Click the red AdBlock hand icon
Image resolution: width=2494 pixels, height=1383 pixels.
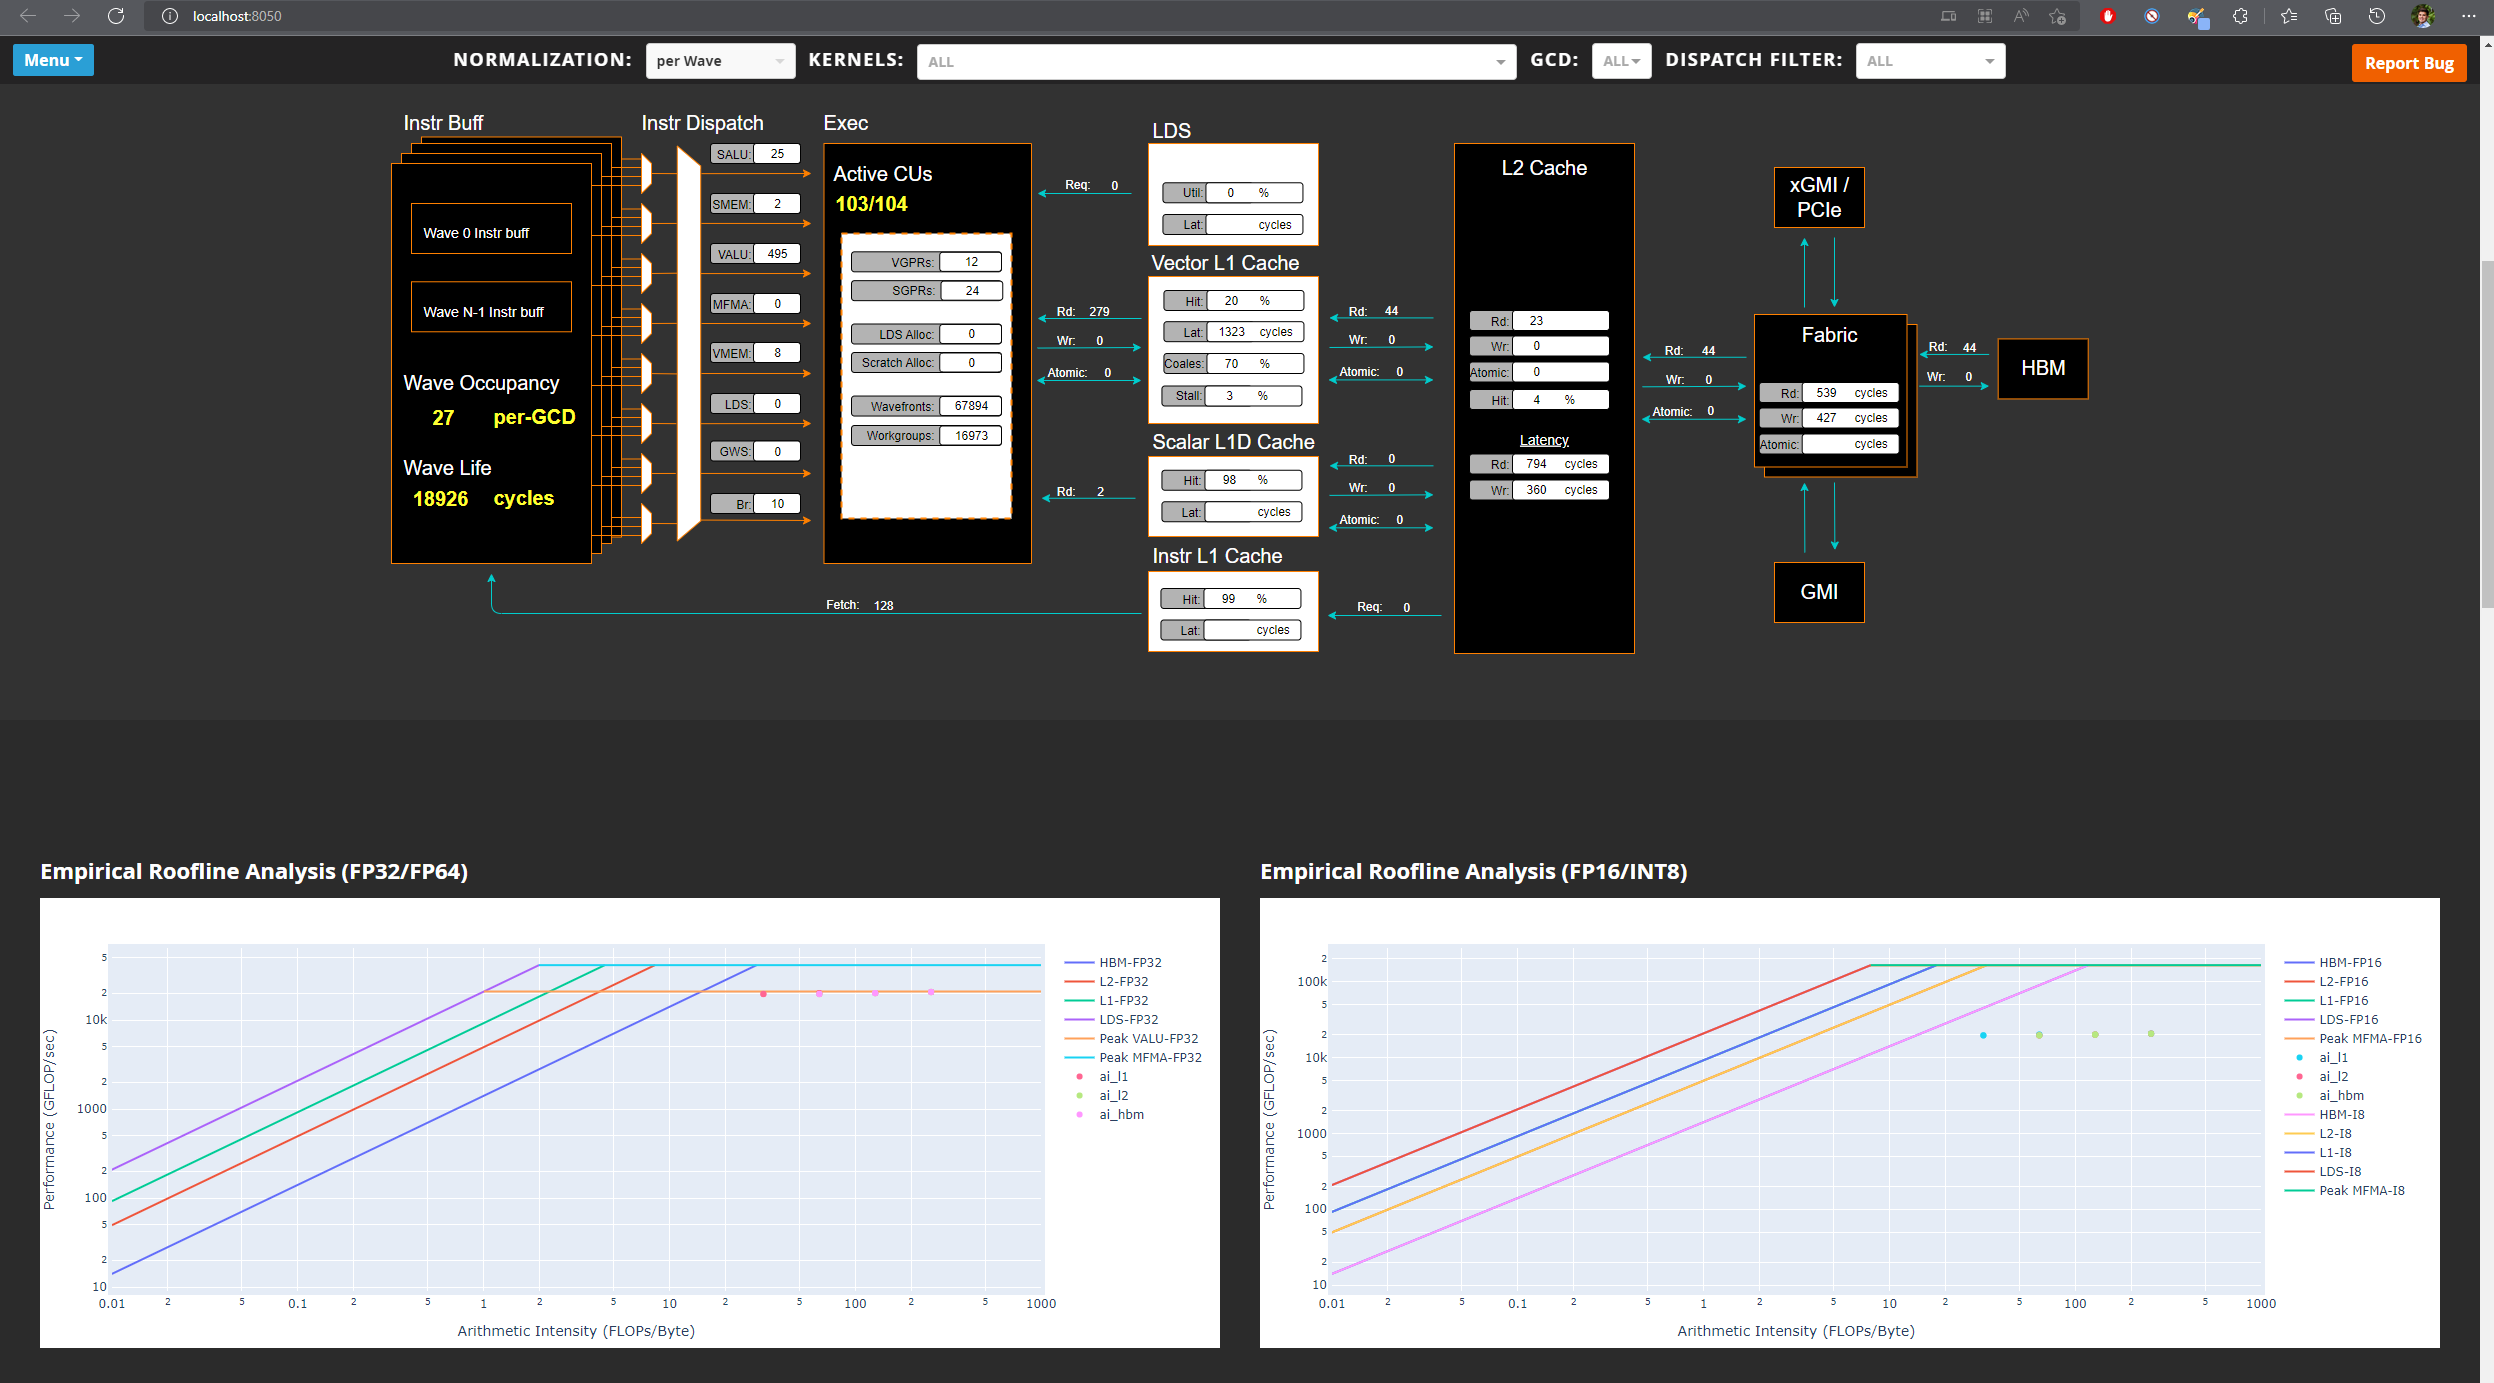(x=2108, y=16)
